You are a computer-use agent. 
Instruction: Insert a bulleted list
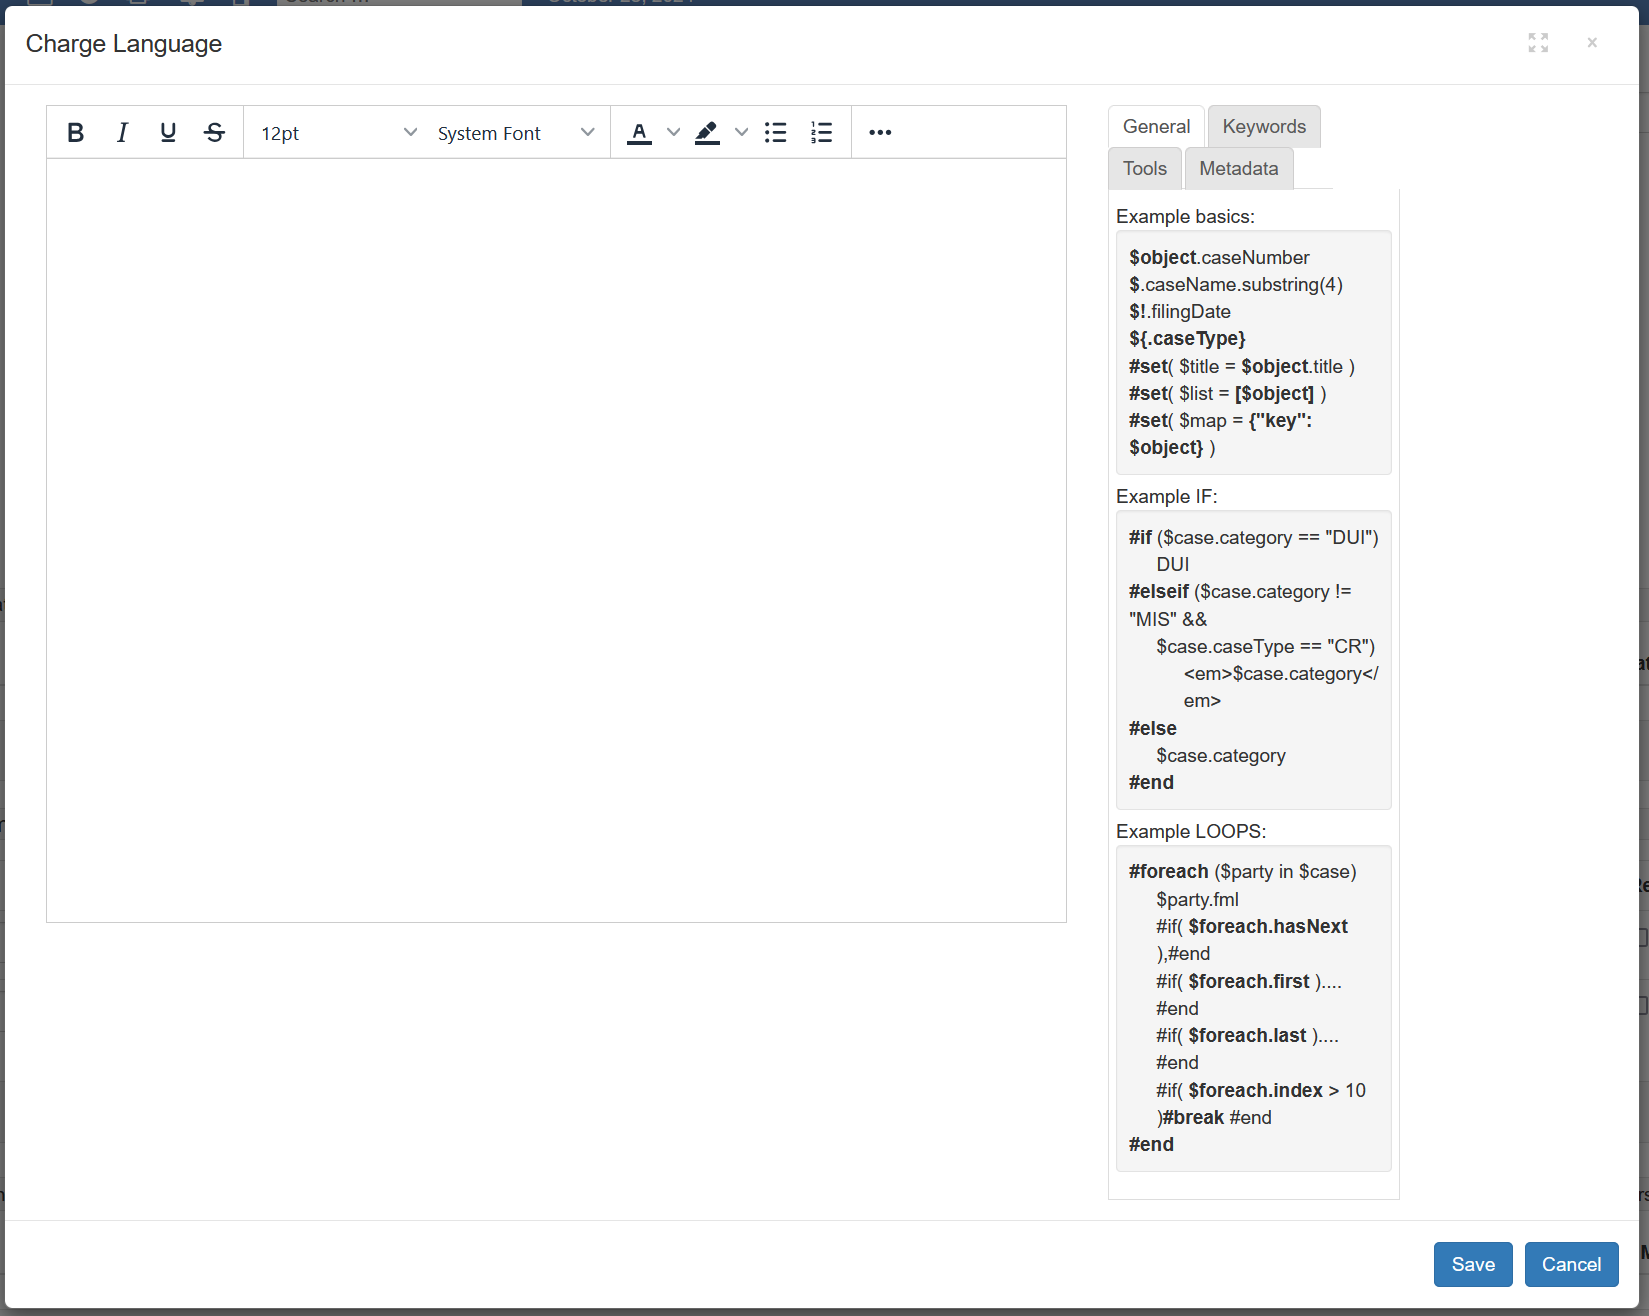tap(775, 133)
